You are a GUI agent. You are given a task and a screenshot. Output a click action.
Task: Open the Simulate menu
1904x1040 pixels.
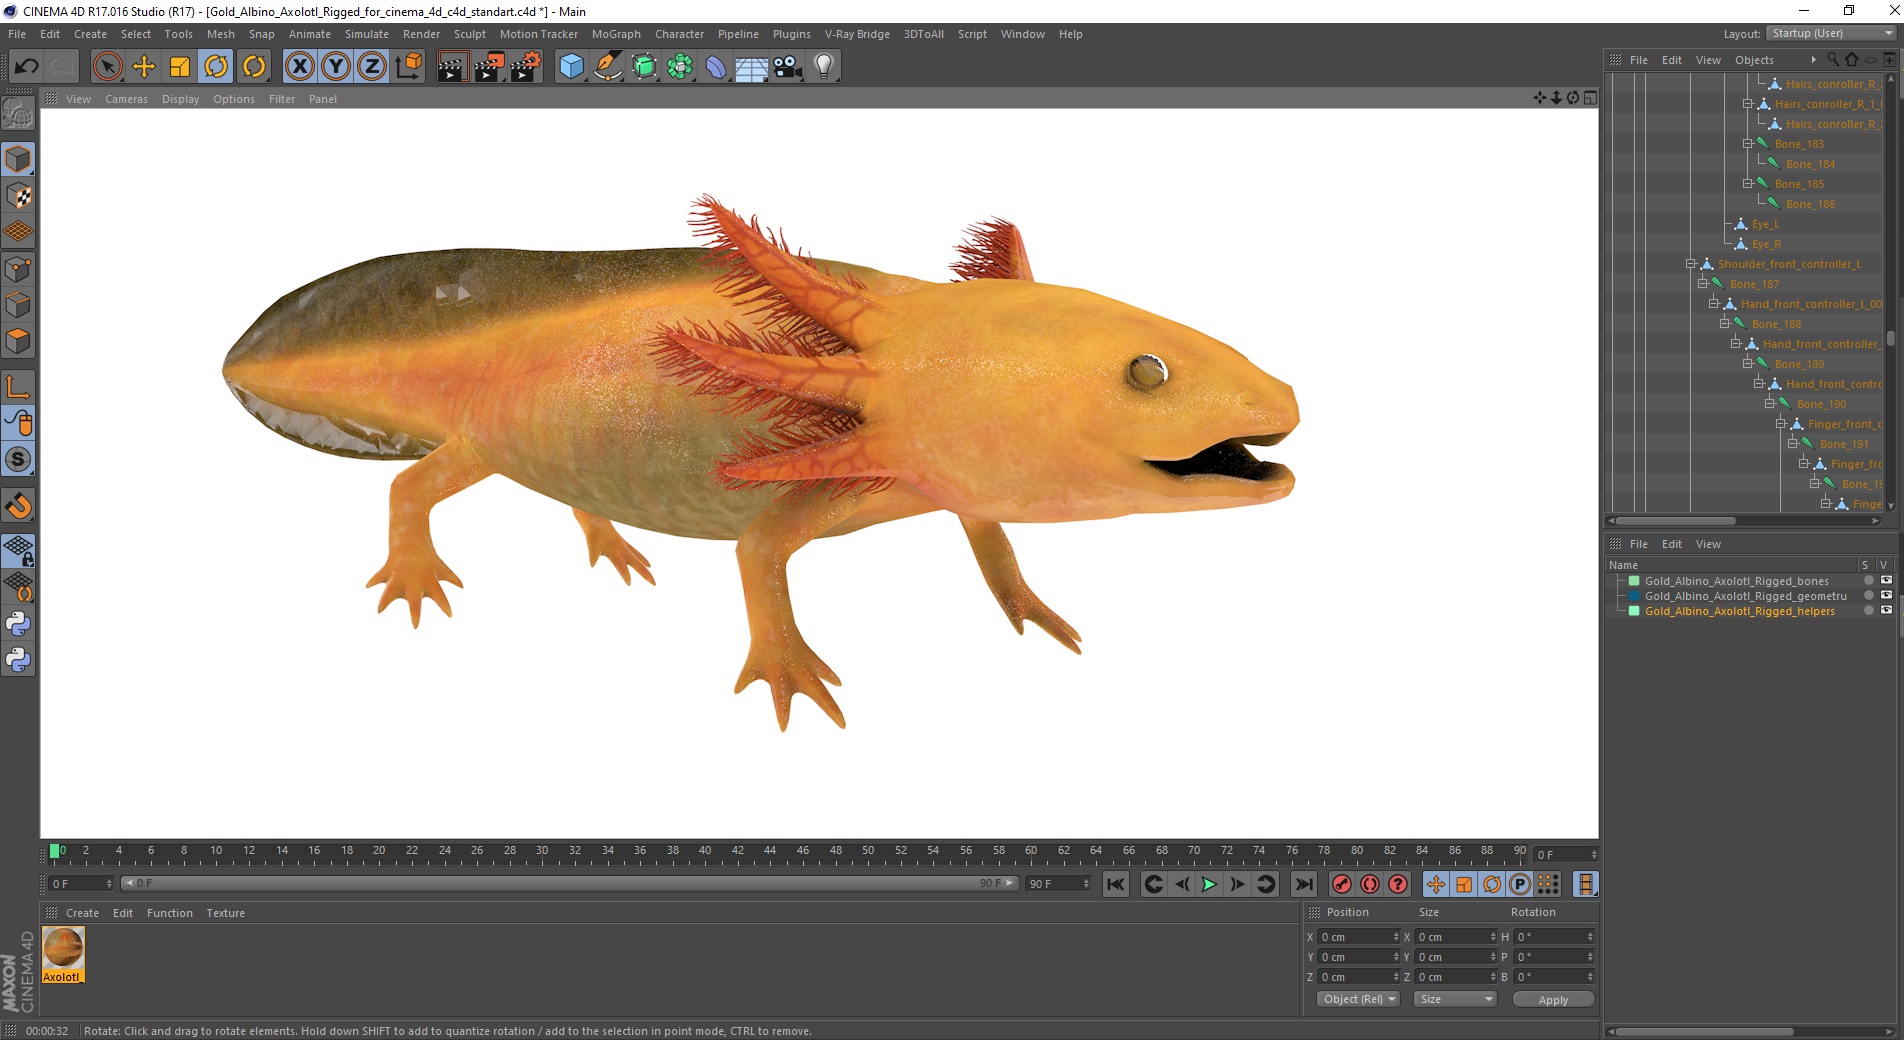point(367,34)
